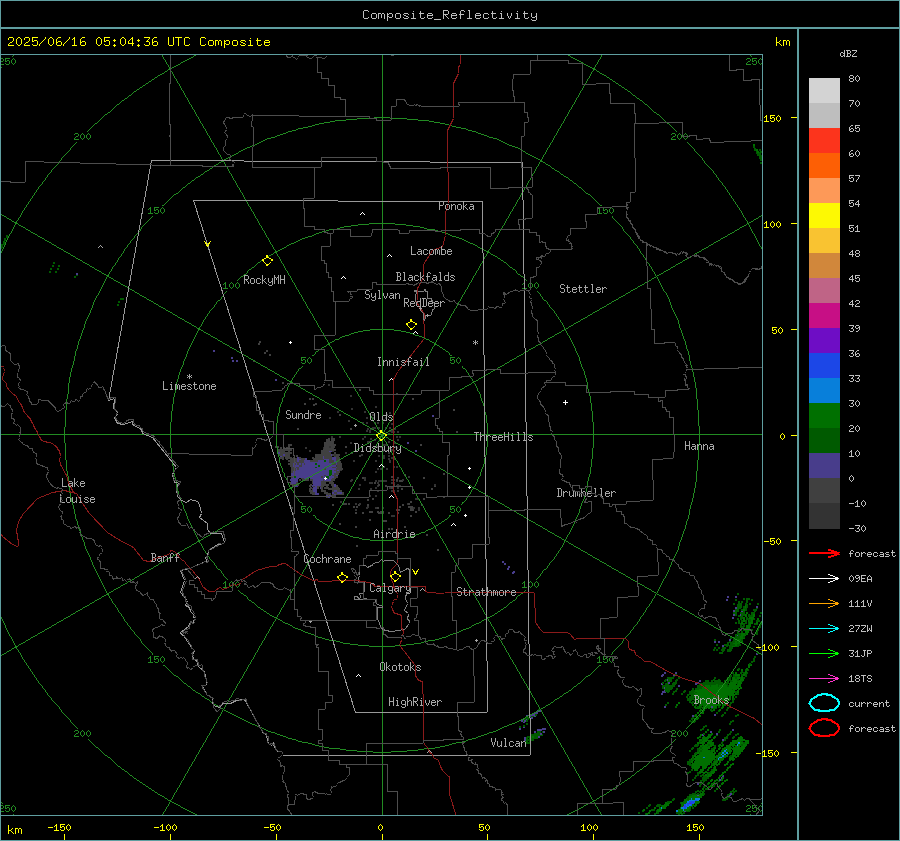Screen dimensions: 900x841
Task: Pick the bright yellow swatch on dBZ scale
Action: click(x=824, y=216)
